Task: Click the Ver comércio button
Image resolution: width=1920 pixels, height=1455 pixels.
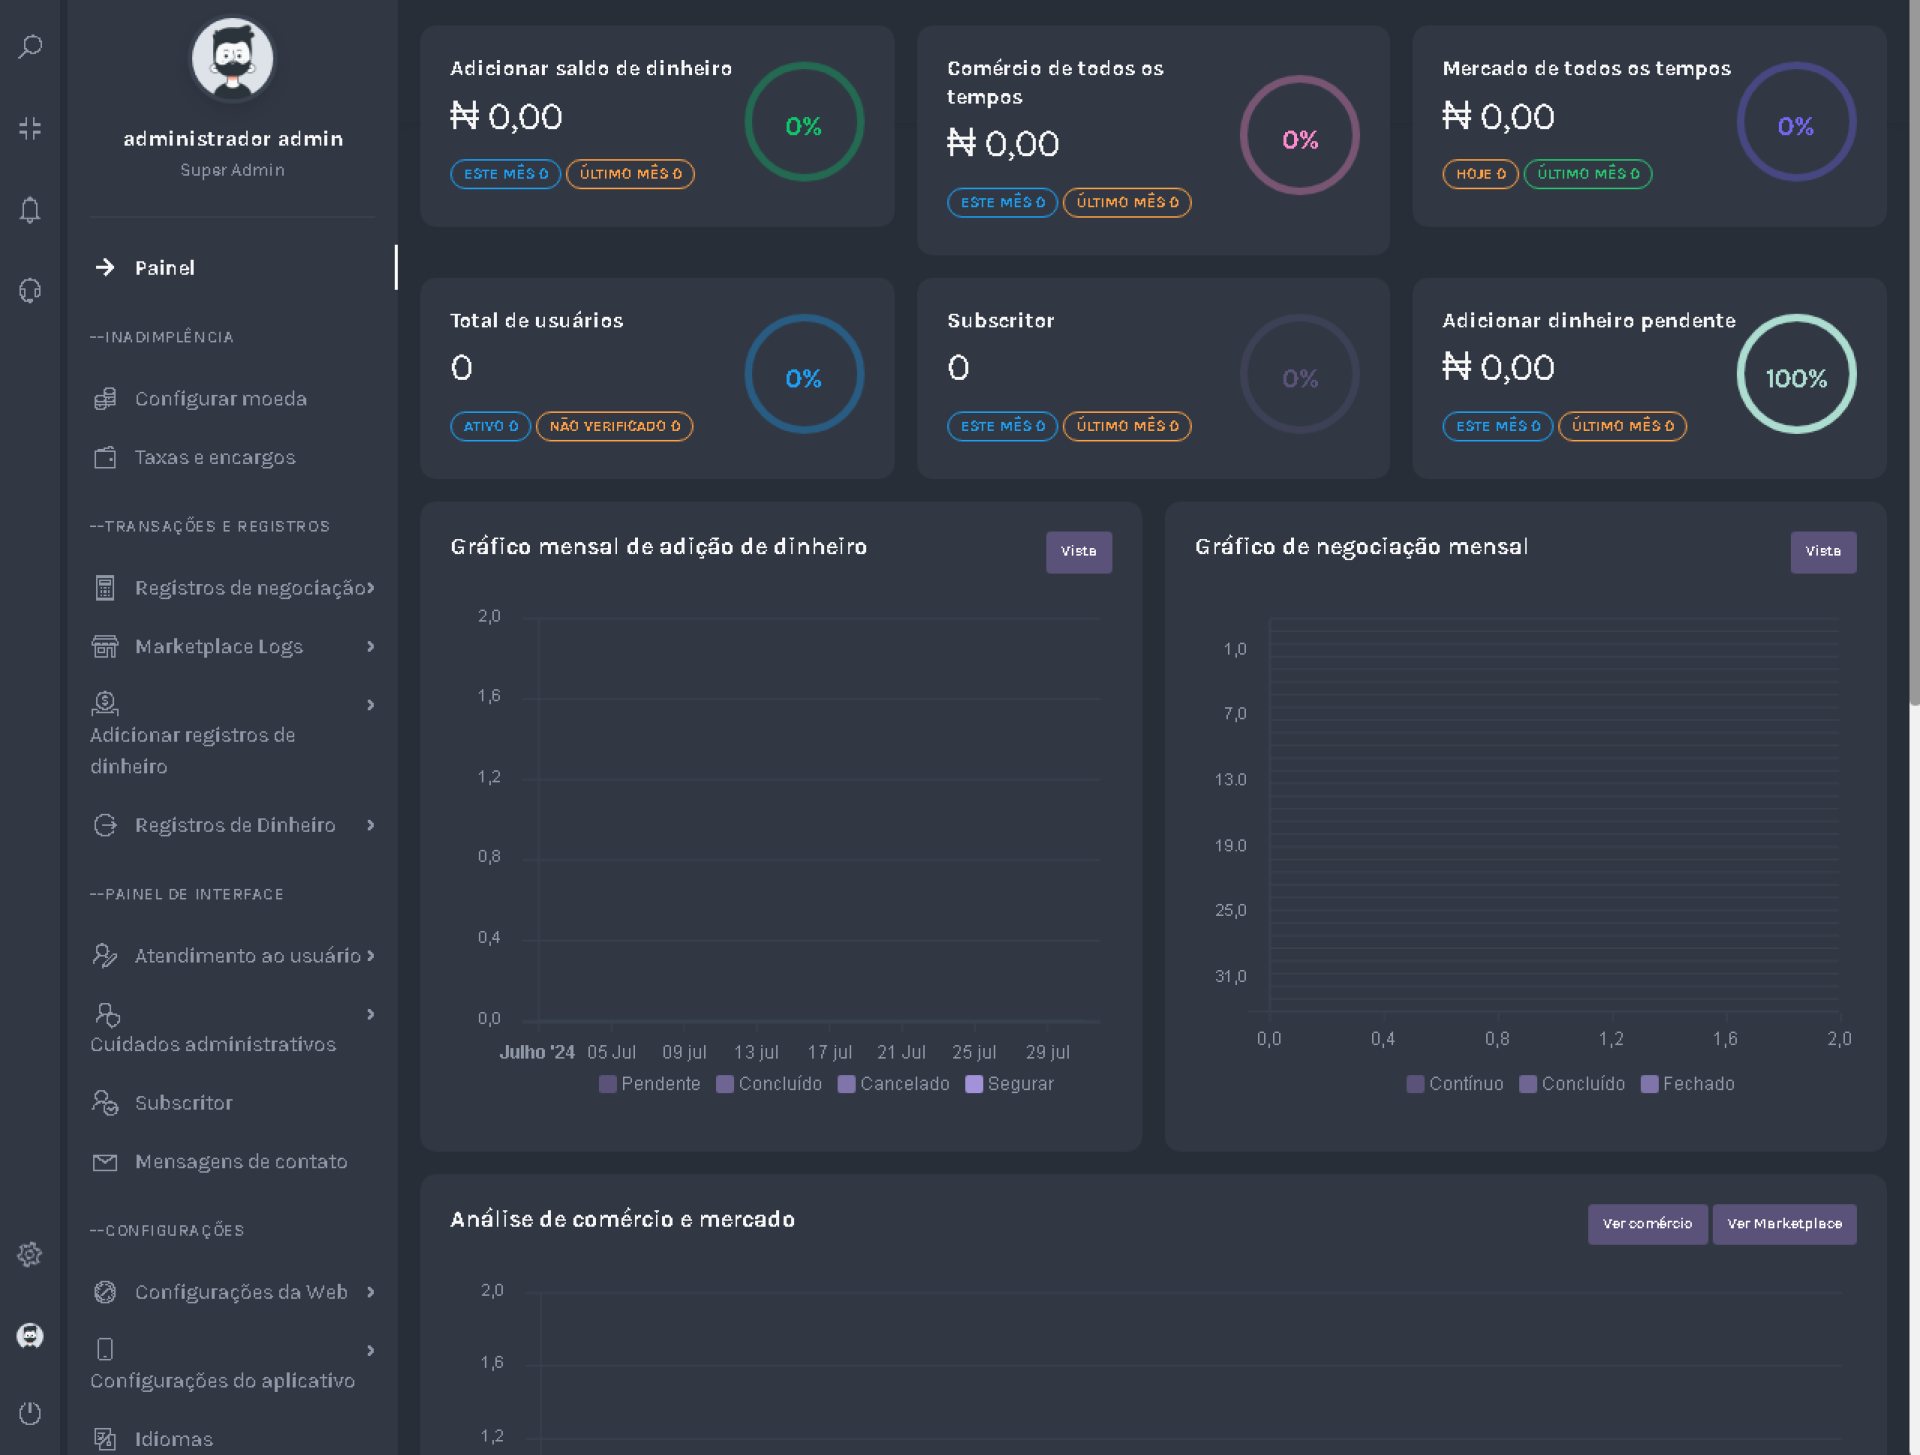Action: (x=1647, y=1224)
